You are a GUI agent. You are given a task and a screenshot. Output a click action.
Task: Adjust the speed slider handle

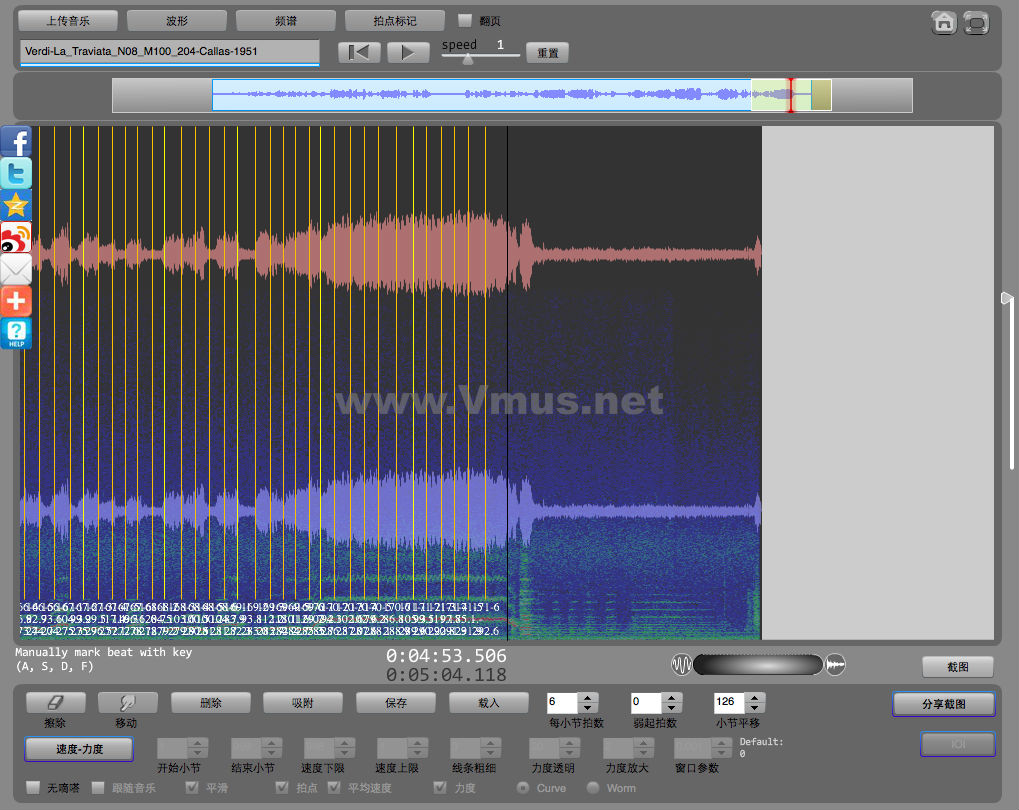pyautogui.click(x=468, y=59)
